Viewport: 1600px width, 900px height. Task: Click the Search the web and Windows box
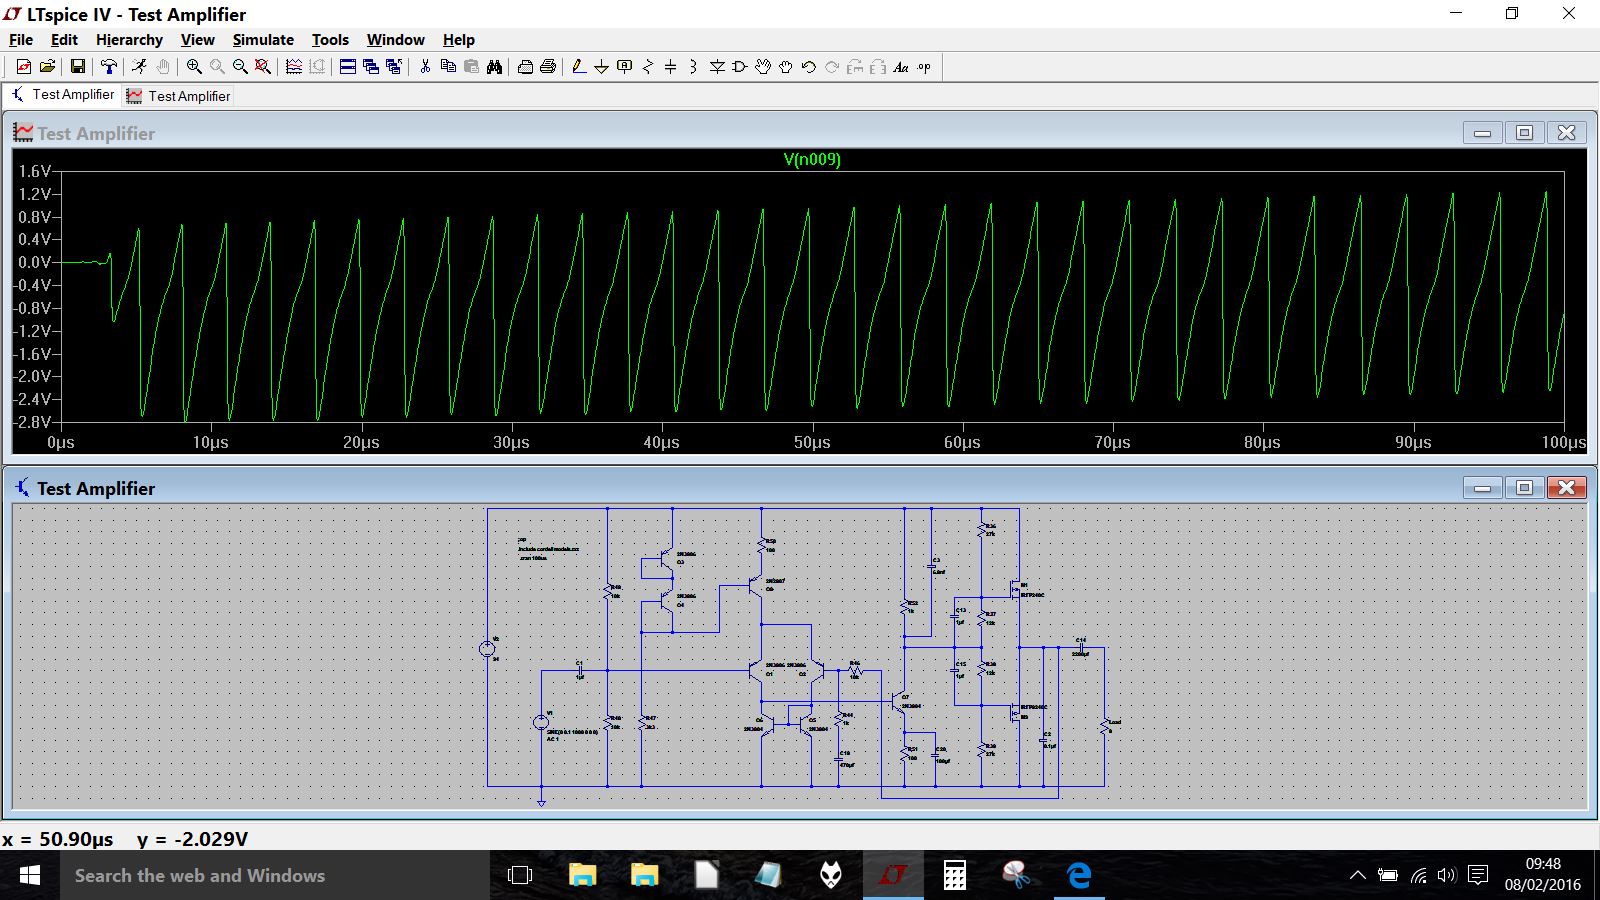click(x=274, y=875)
